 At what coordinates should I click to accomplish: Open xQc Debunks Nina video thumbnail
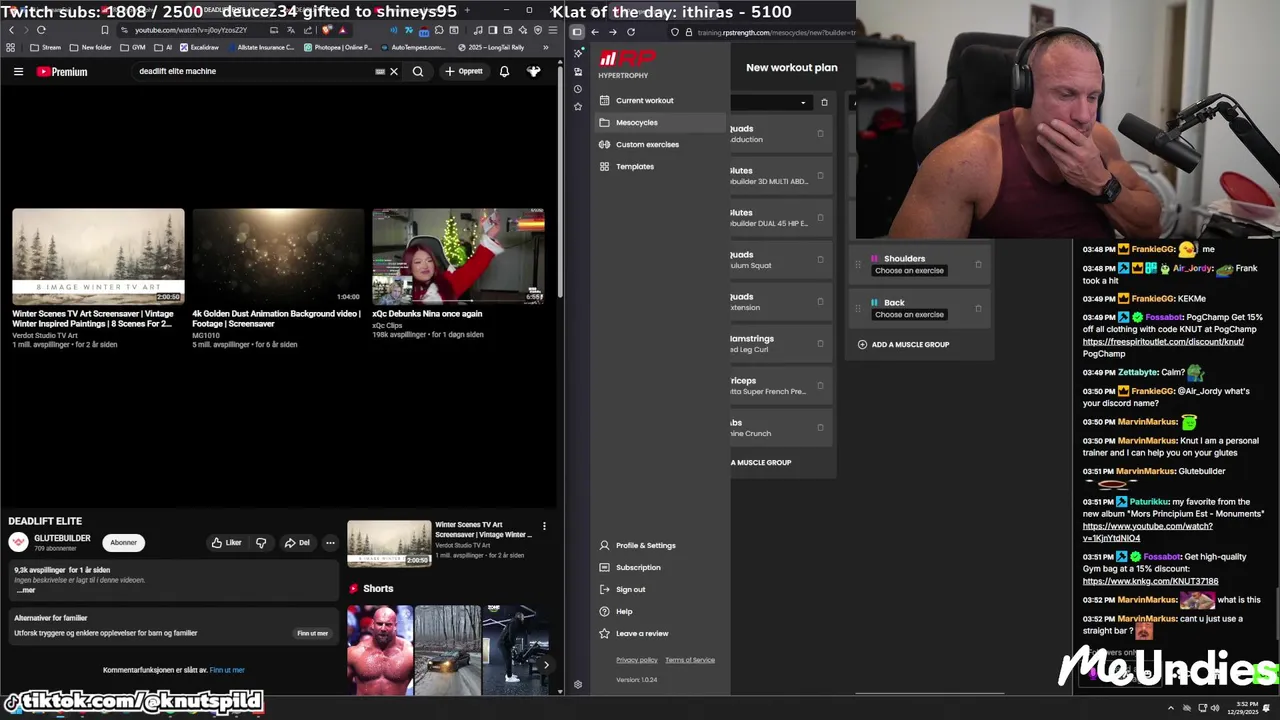point(458,256)
